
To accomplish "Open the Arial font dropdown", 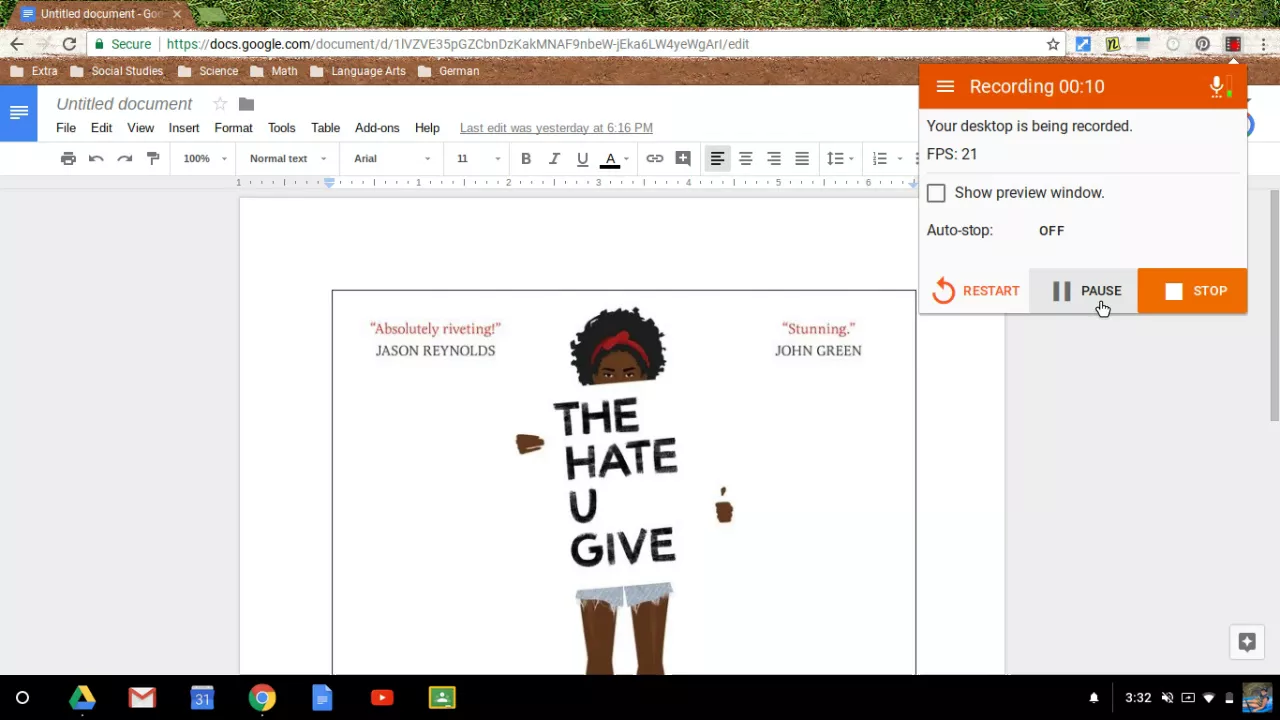I will [x=392, y=158].
